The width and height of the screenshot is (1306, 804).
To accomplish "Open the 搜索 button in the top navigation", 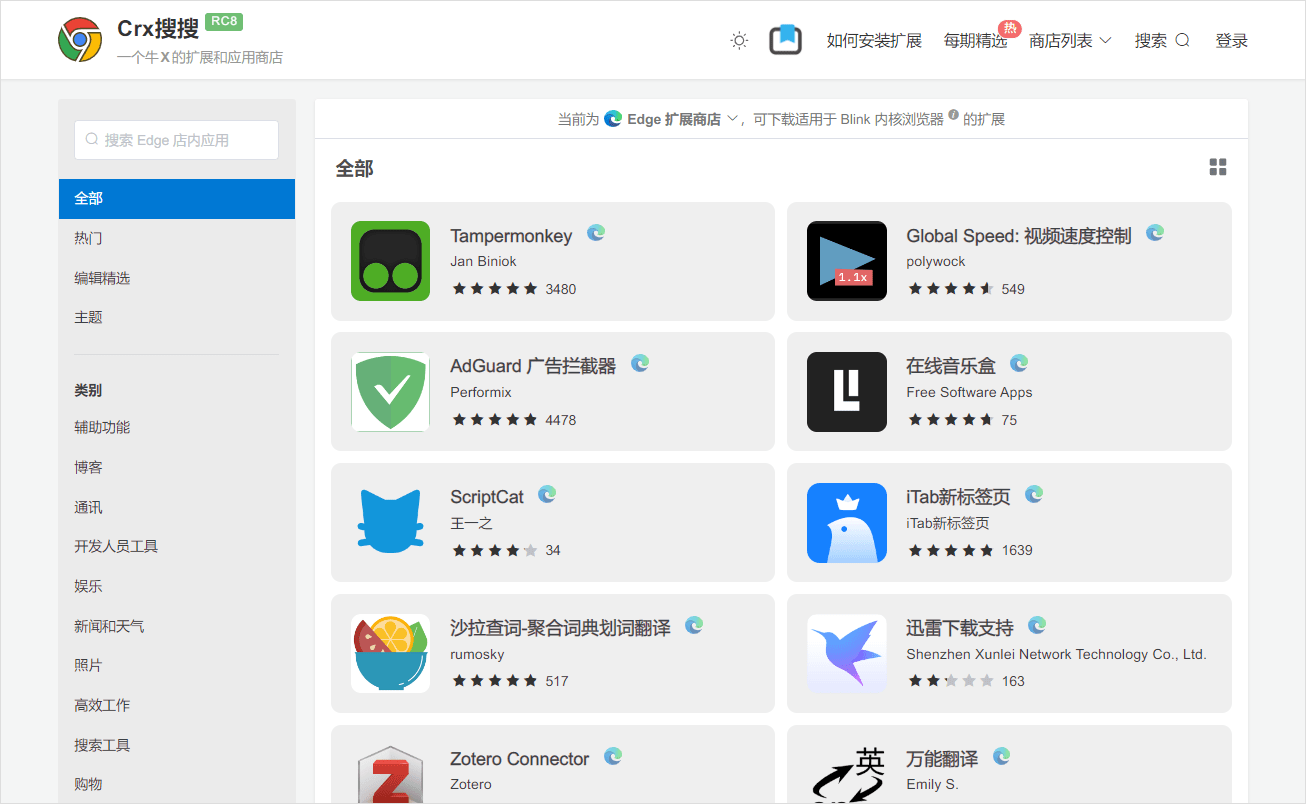I will point(1161,41).
